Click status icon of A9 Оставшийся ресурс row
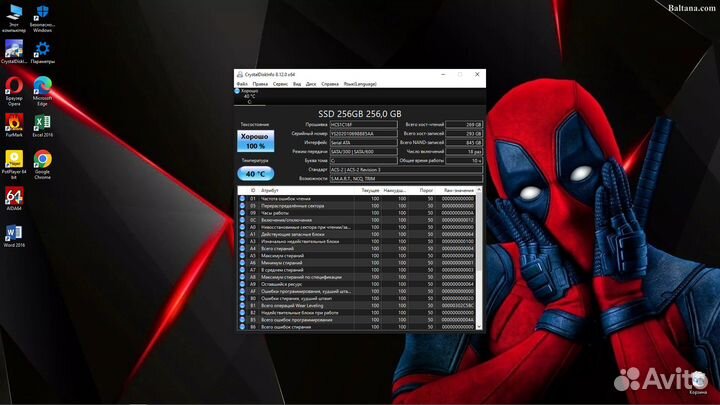 coord(242,284)
